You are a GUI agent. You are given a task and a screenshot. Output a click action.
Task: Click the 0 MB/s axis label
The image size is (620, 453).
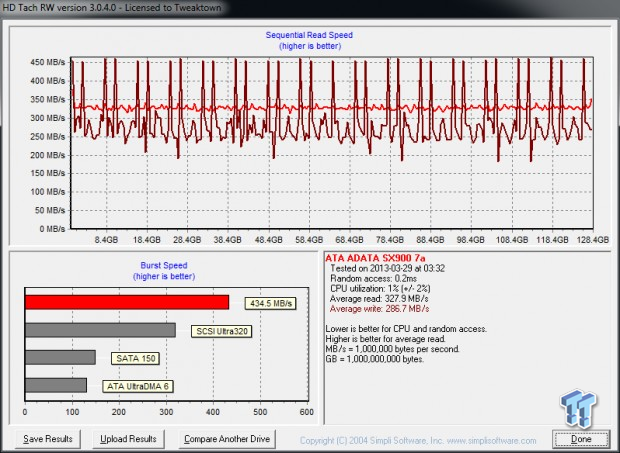[x=52, y=229]
